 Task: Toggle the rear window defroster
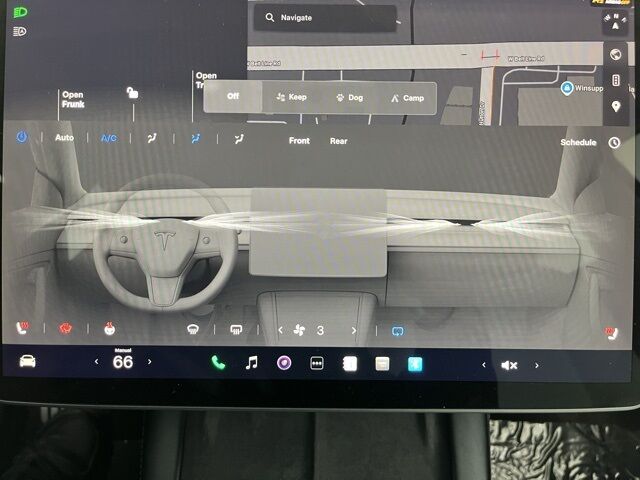tap(236, 329)
